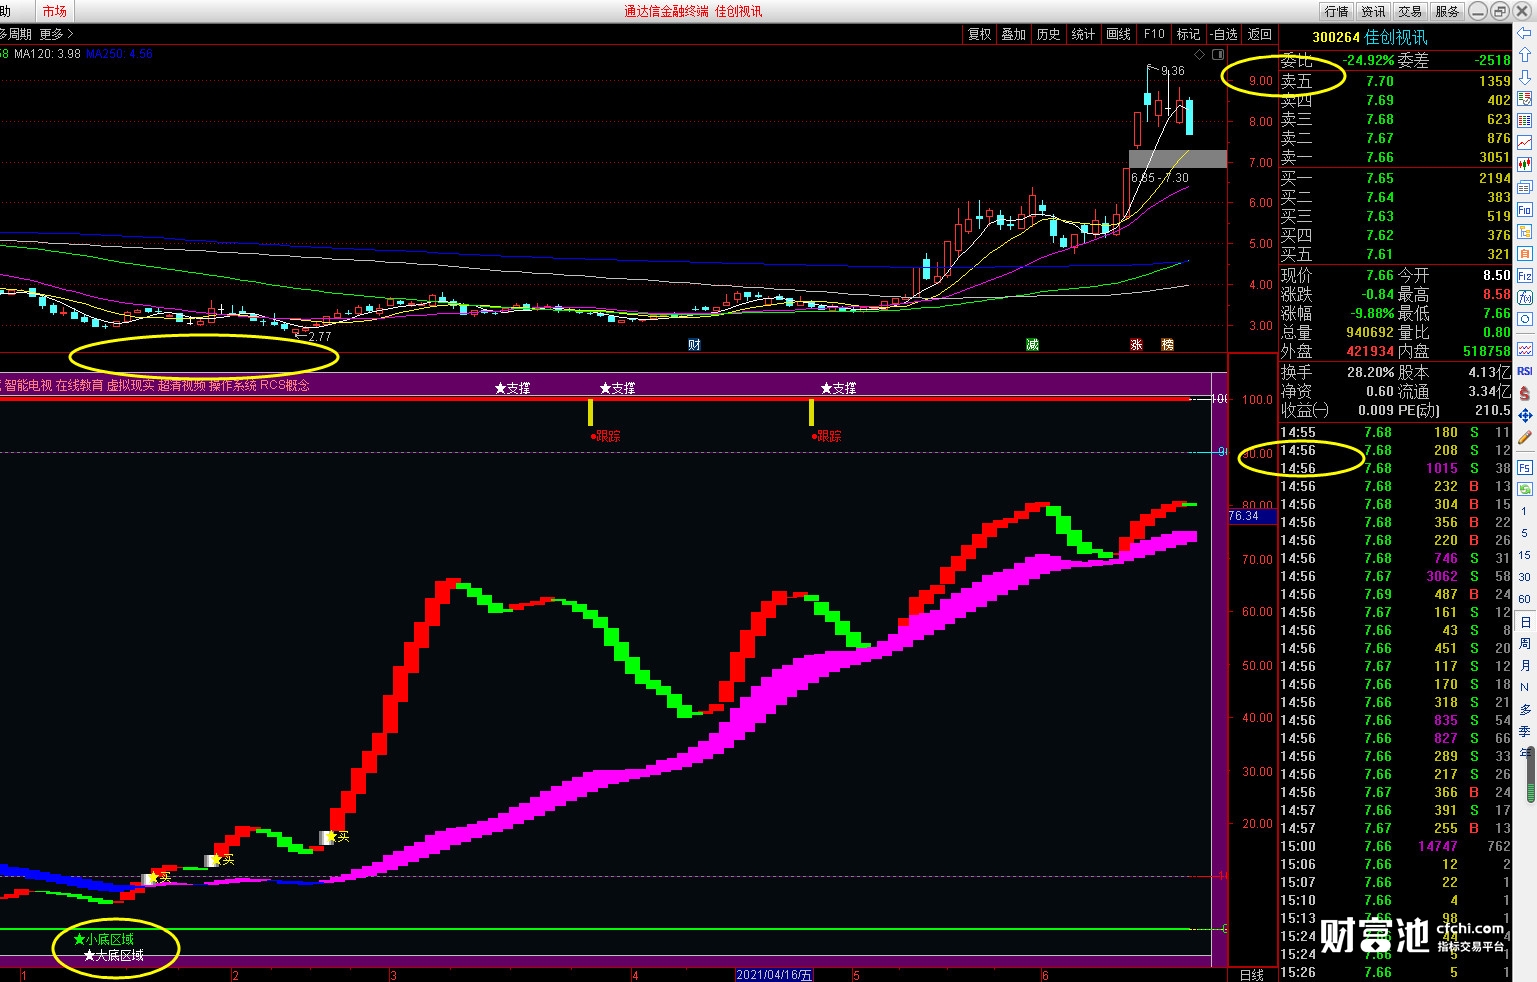Open the f(x) formula icon

tap(1525, 298)
